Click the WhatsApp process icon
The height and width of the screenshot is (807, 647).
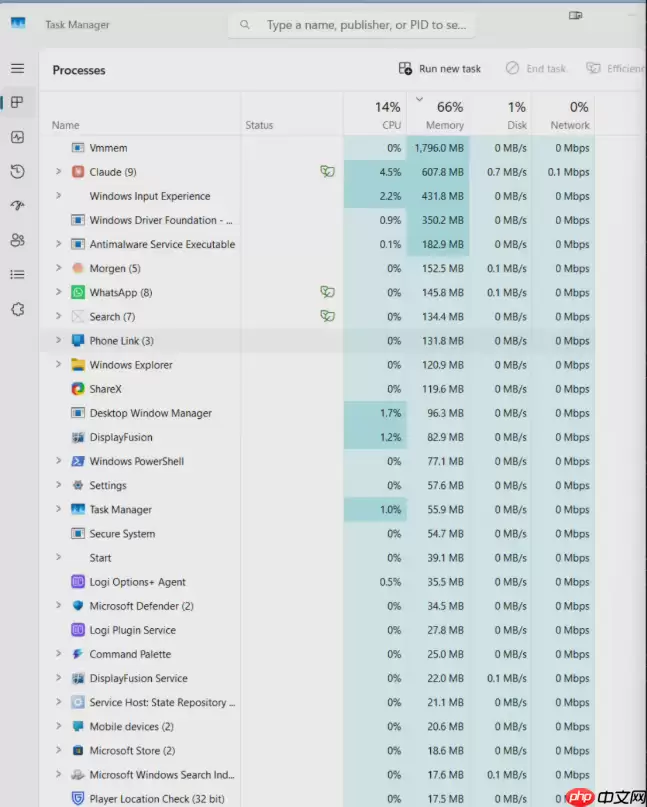pyautogui.click(x=78, y=292)
